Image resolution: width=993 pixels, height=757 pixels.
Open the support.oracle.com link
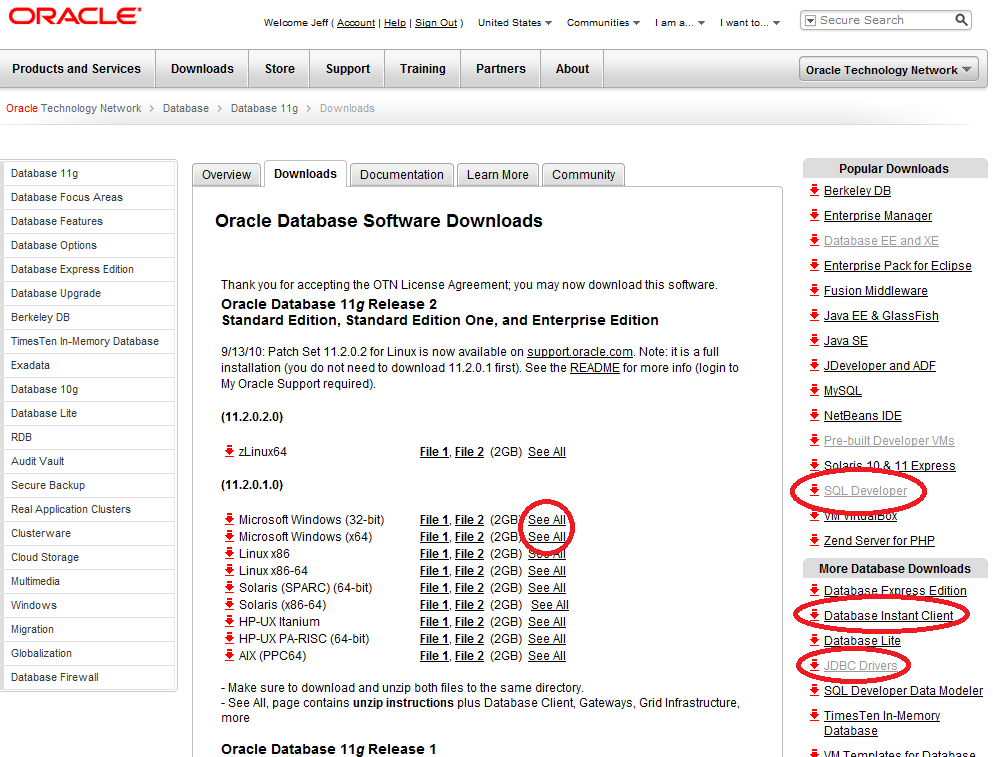pyautogui.click(x=579, y=352)
